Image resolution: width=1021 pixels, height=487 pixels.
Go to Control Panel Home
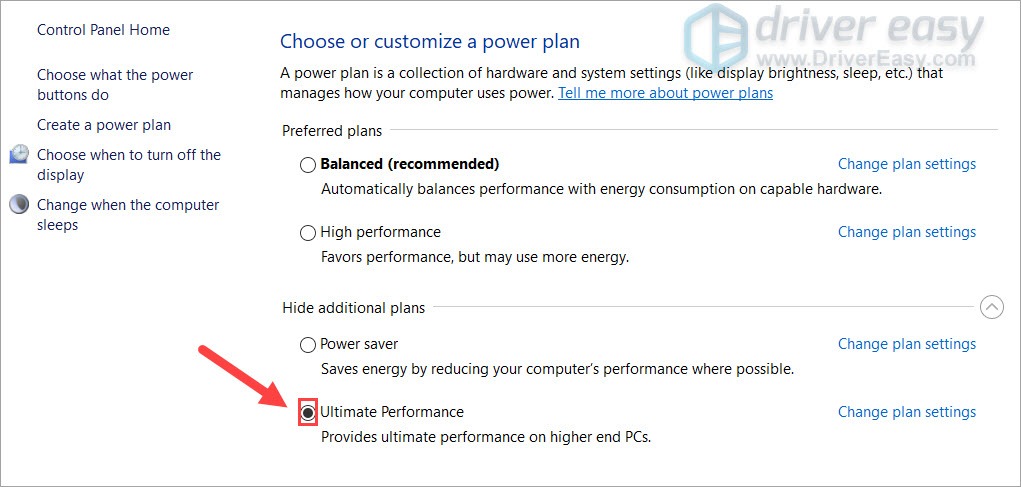tap(103, 30)
